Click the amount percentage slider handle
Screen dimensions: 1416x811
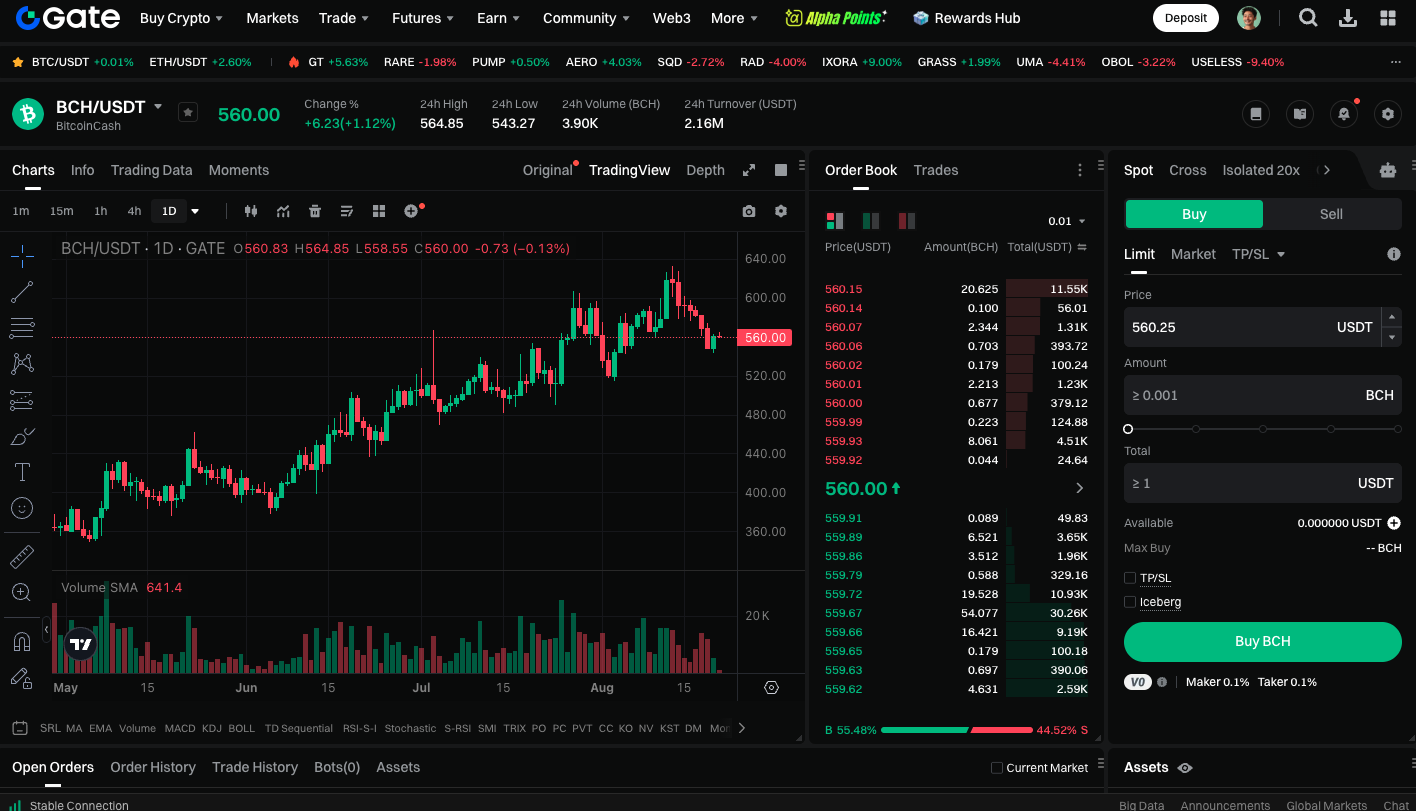1128,429
